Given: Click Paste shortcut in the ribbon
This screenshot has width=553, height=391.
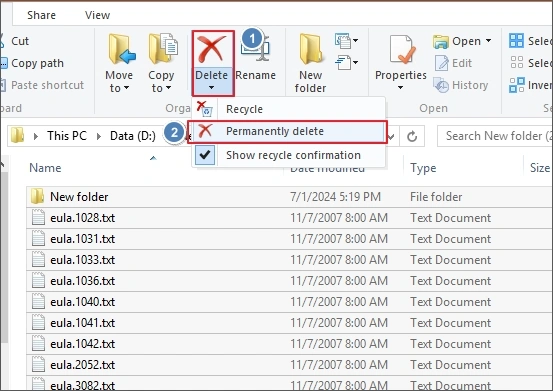Looking at the screenshot, I should [42, 85].
